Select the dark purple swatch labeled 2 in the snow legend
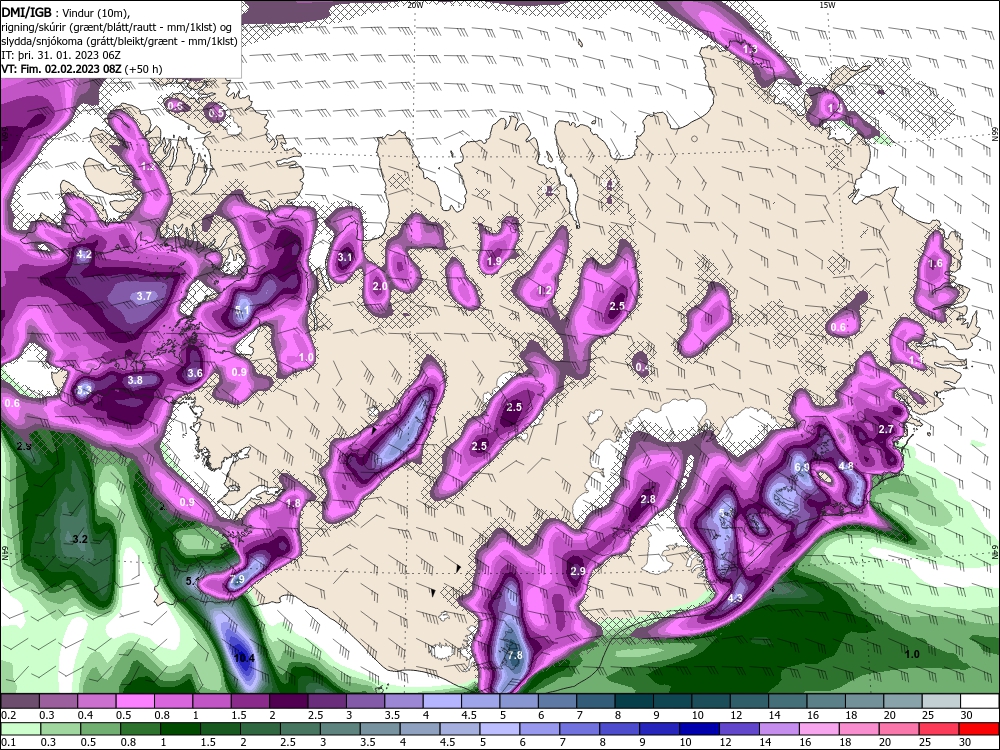This screenshot has width=1000, height=750. coord(291,702)
